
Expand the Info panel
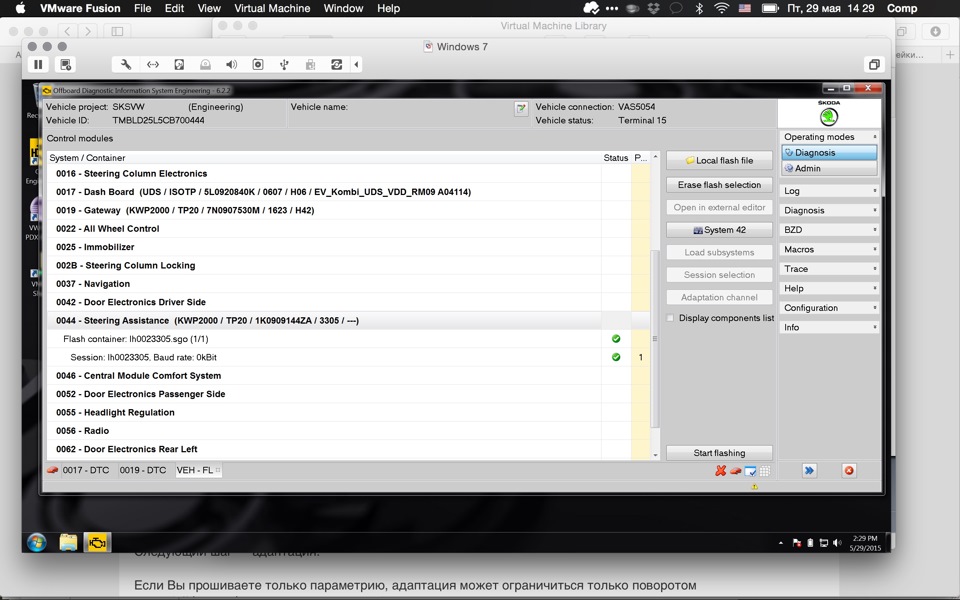click(830, 328)
